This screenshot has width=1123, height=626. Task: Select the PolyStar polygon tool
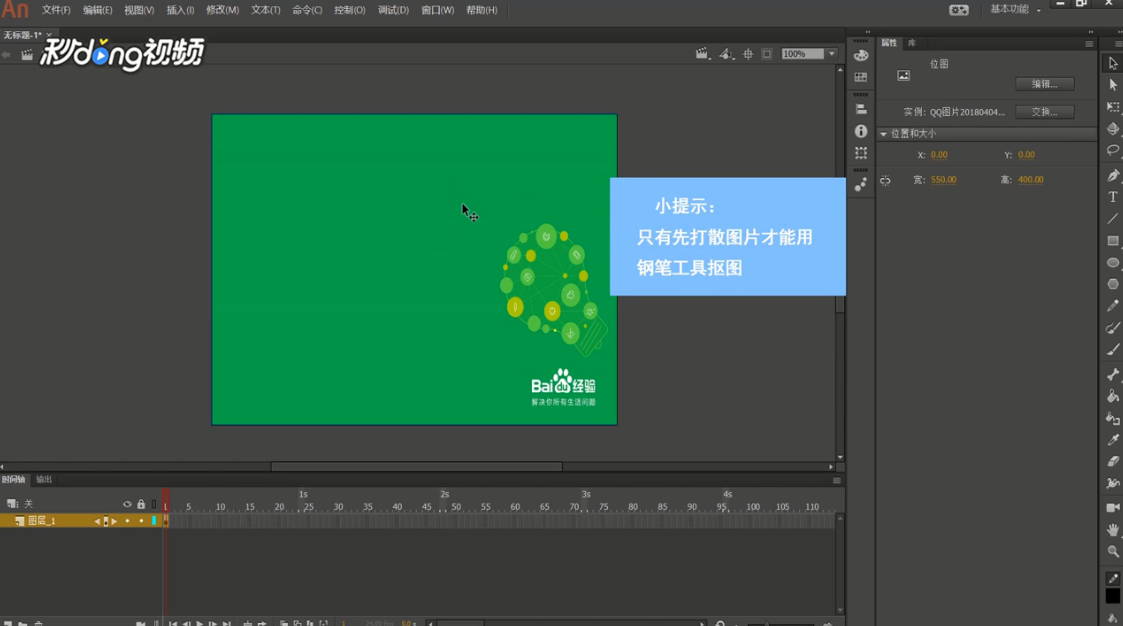coord(1112,284)
